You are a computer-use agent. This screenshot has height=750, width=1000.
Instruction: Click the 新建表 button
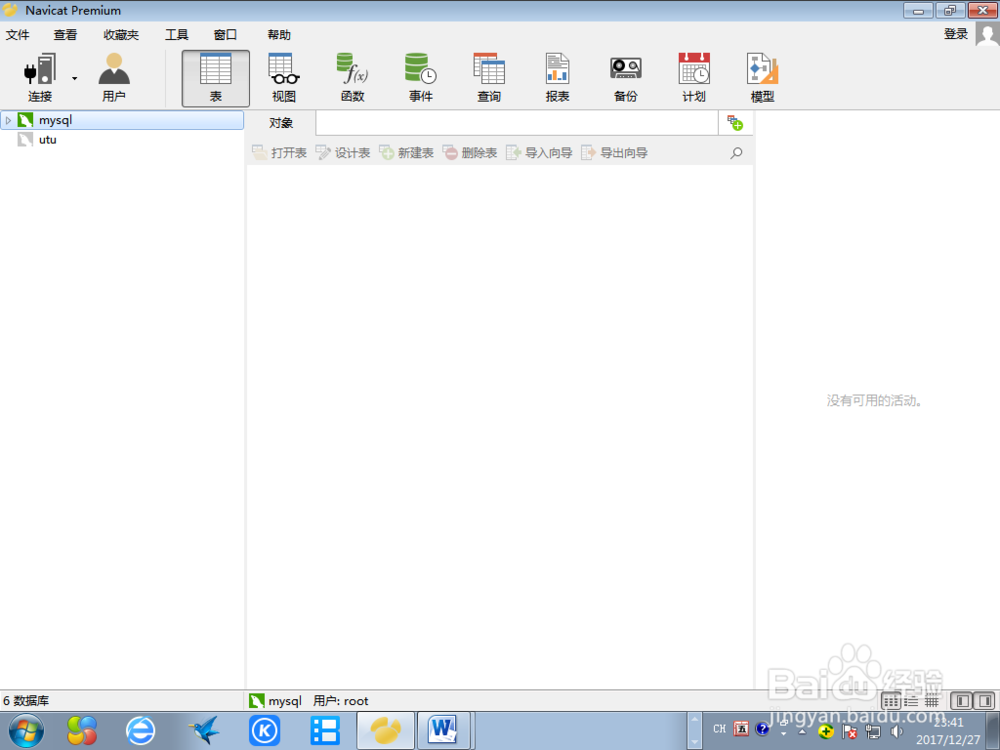pyautogui.click(x=406, y=152)
